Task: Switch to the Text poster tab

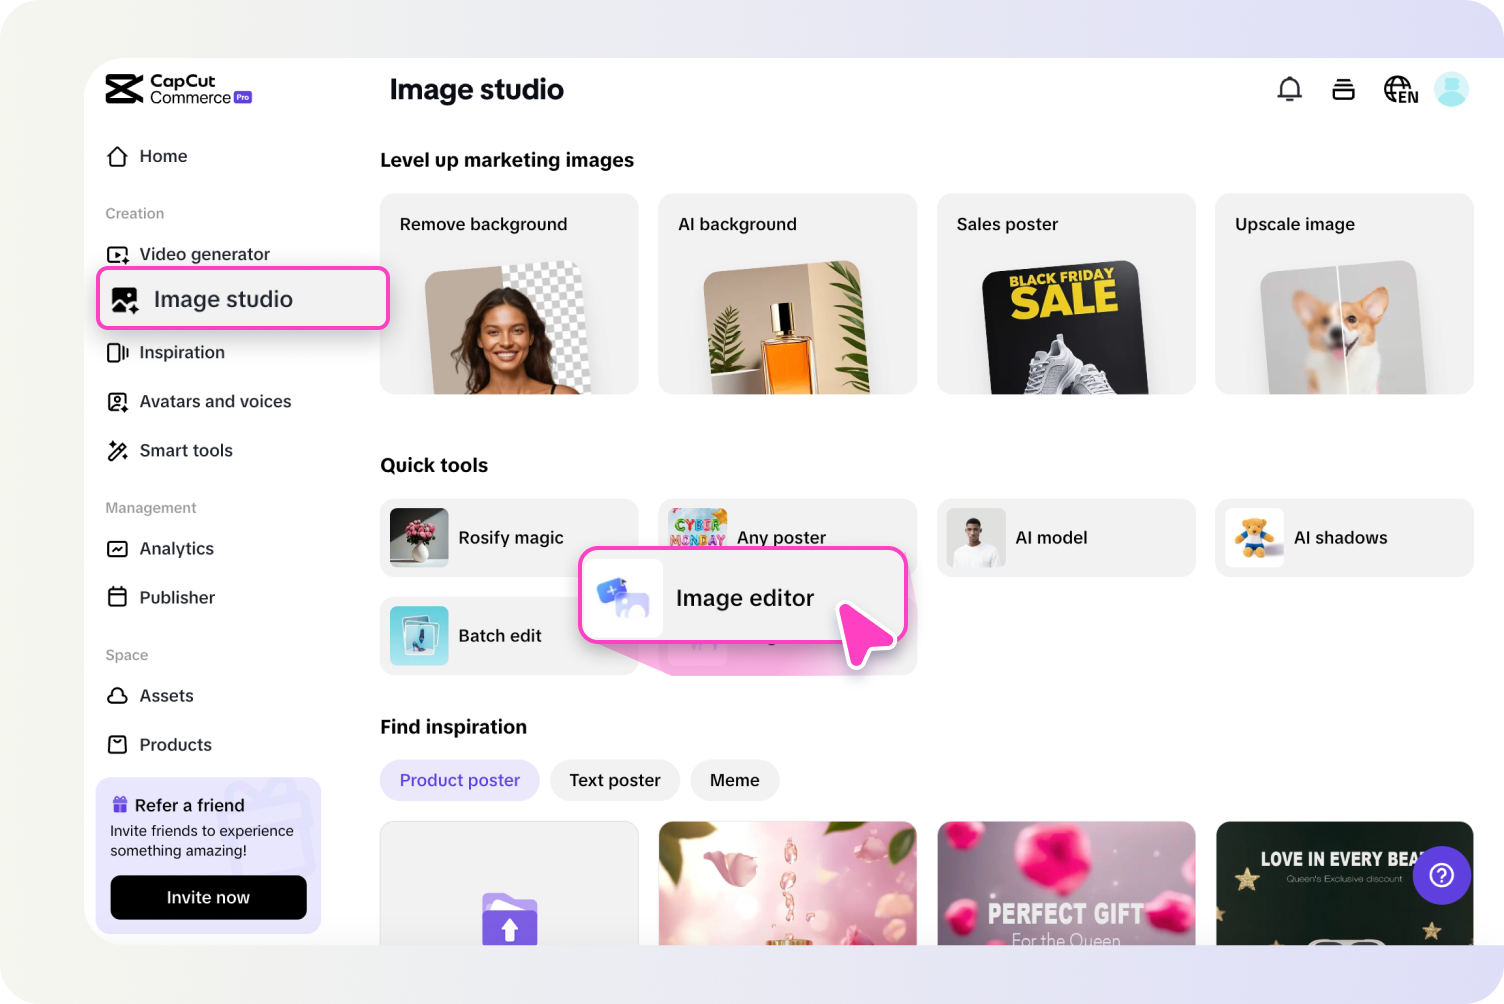Action: click(x=614, y=780)
